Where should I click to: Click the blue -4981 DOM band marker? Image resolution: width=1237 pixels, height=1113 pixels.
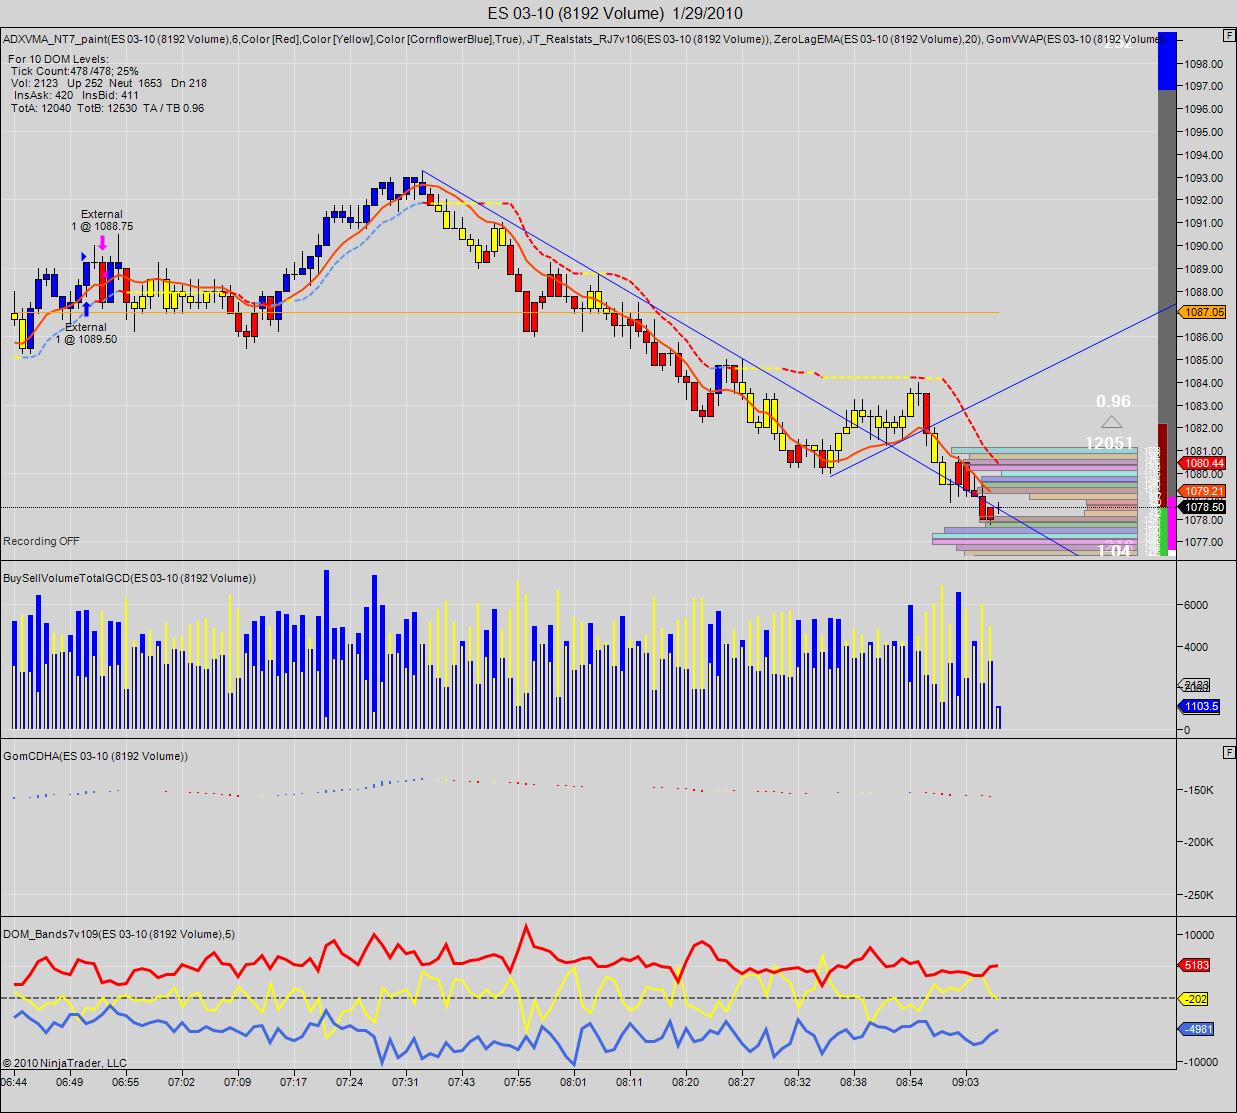point(1197,1030)
